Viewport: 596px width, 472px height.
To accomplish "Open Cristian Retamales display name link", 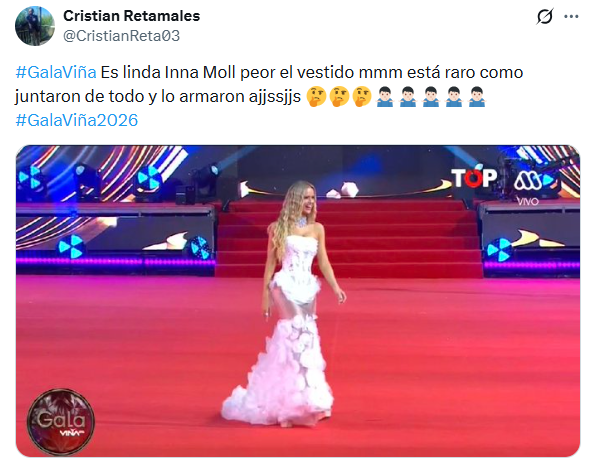I will [132, 16].
